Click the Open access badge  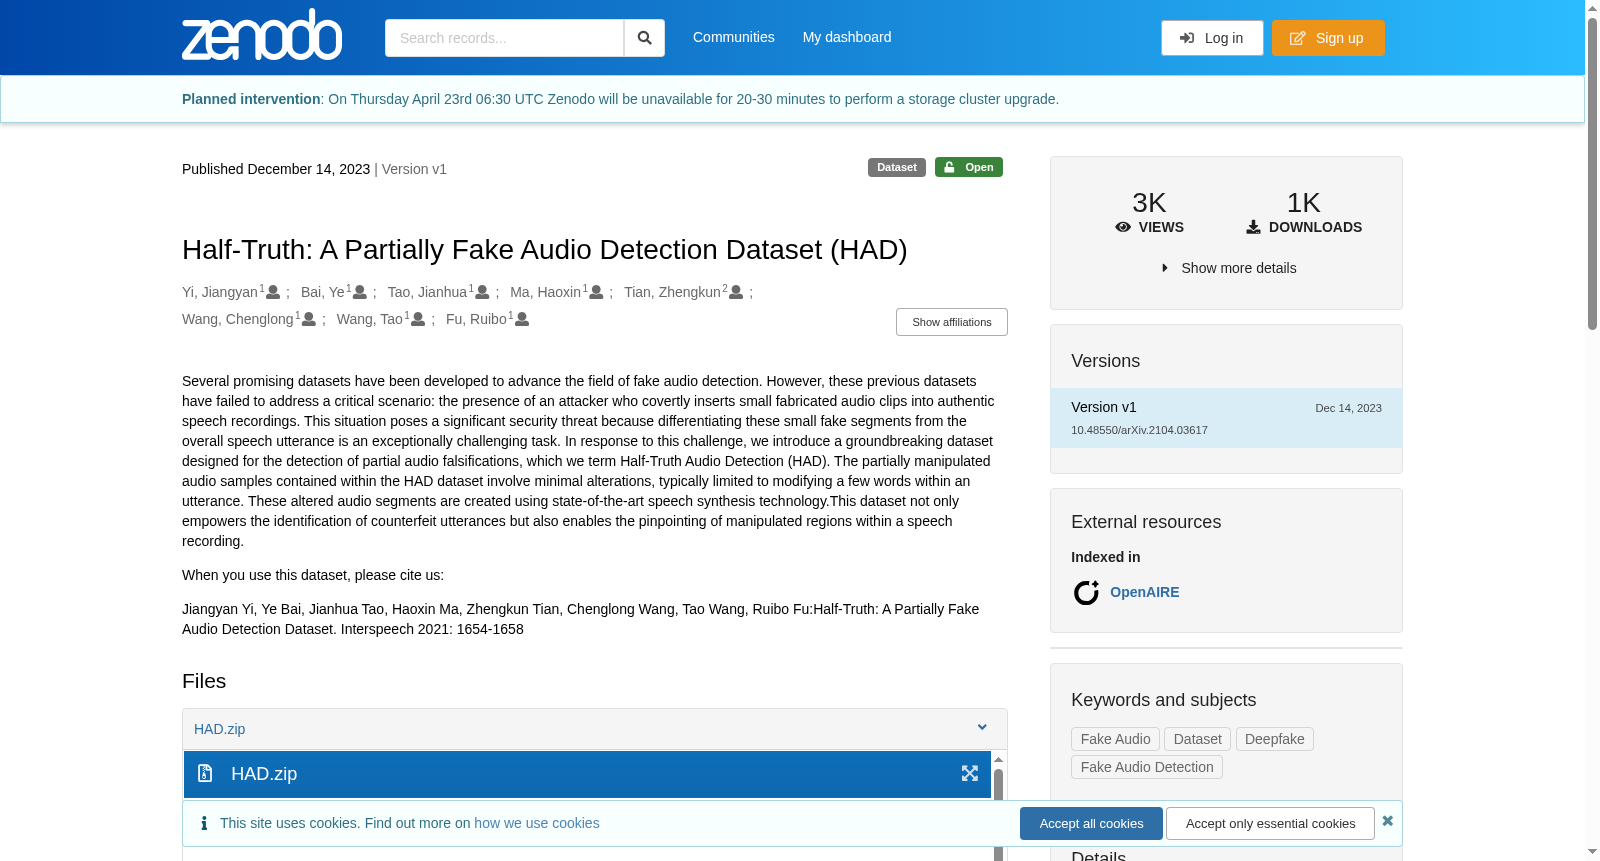point(969,167)
